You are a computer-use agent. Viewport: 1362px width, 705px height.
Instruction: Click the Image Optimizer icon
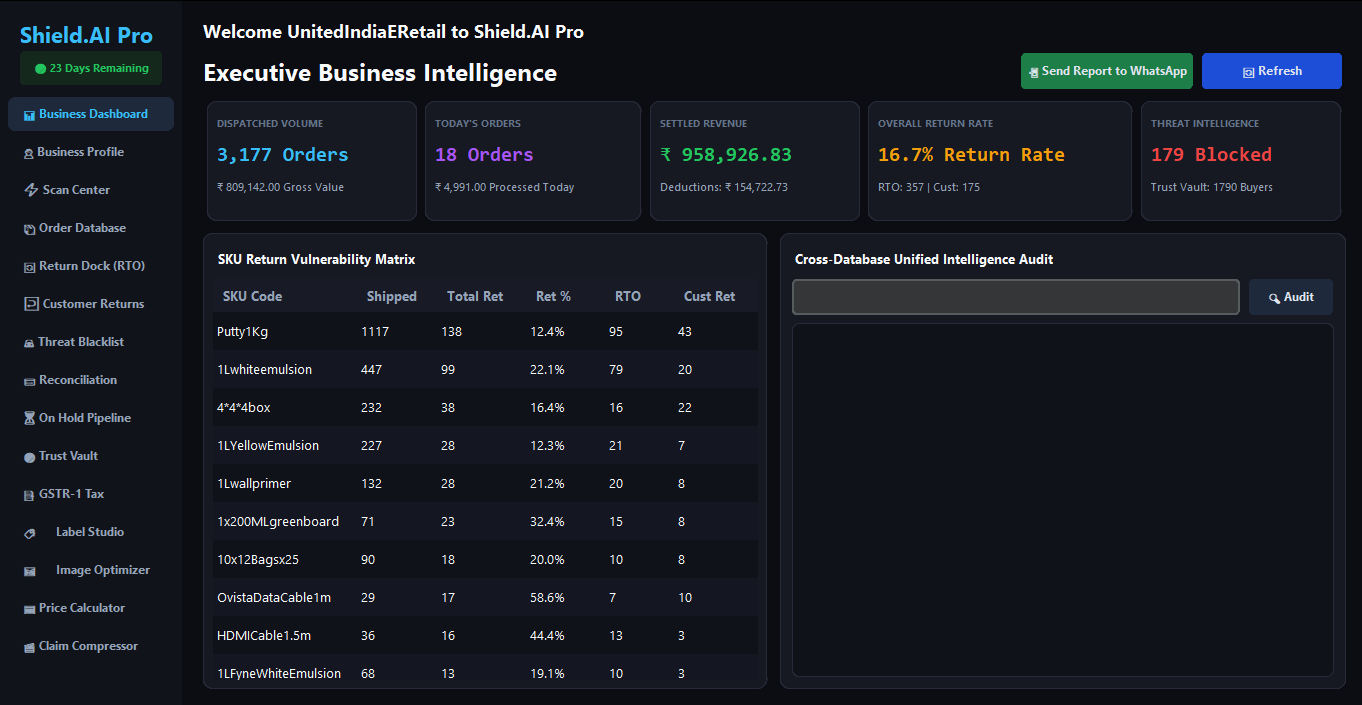(30, 571)
